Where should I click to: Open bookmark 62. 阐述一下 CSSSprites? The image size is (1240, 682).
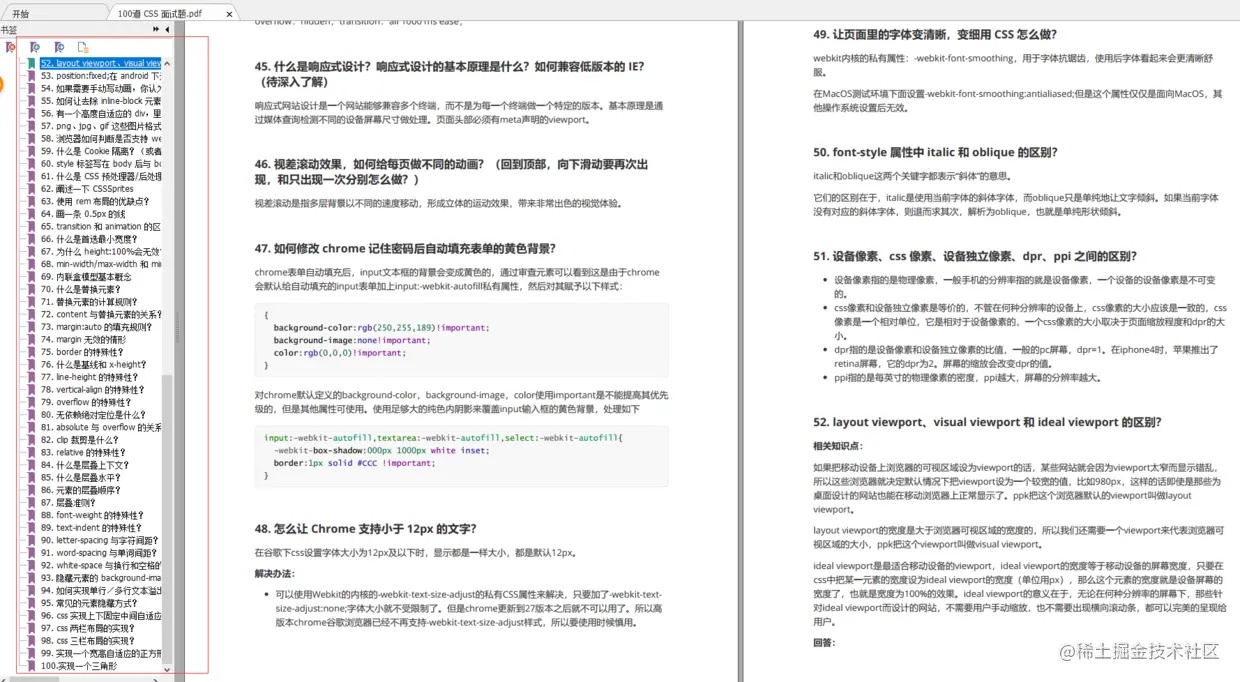pyautogui.click(x=87, y=189)
